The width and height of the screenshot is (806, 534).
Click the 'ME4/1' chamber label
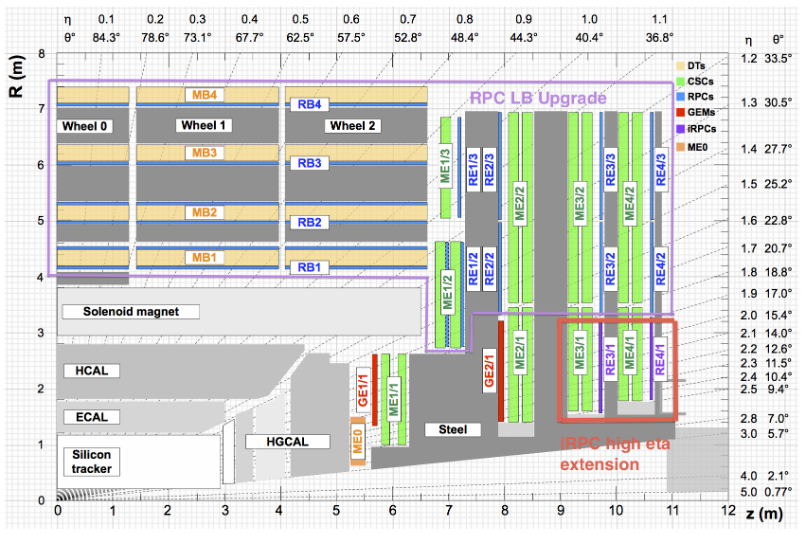pos(630,352)
